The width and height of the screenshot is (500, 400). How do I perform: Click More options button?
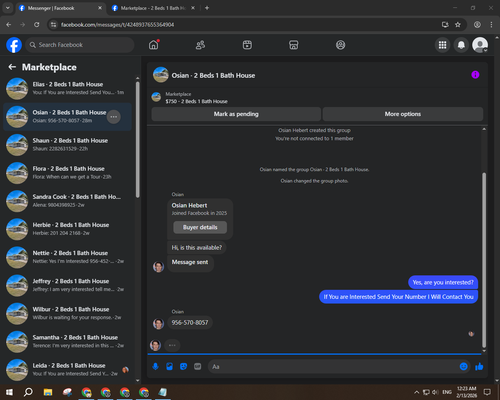[x=403, y=114]
